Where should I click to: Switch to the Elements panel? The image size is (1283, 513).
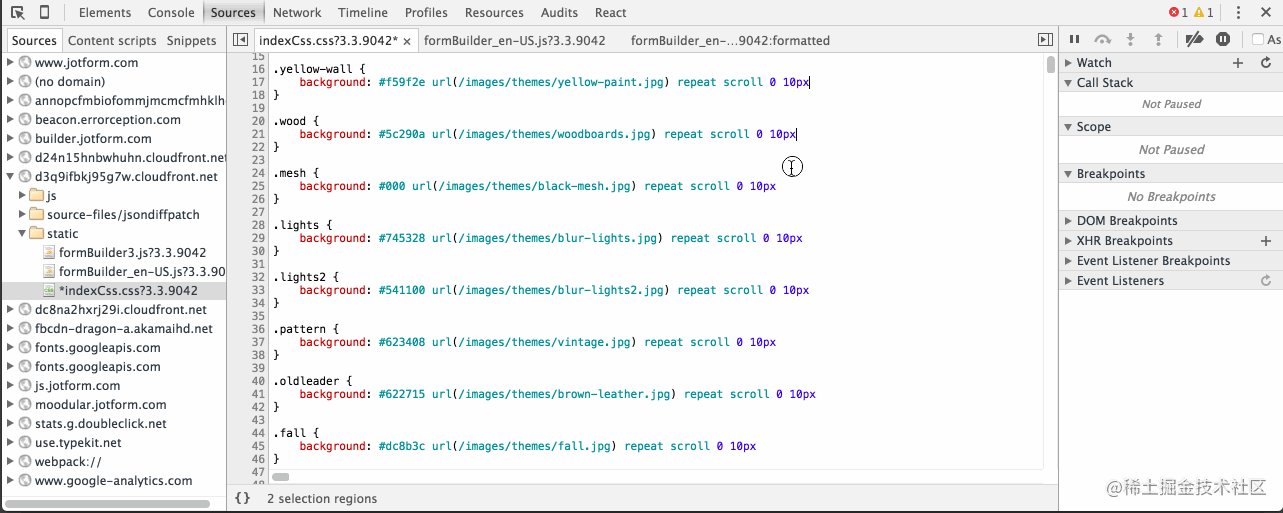[105, 13]
